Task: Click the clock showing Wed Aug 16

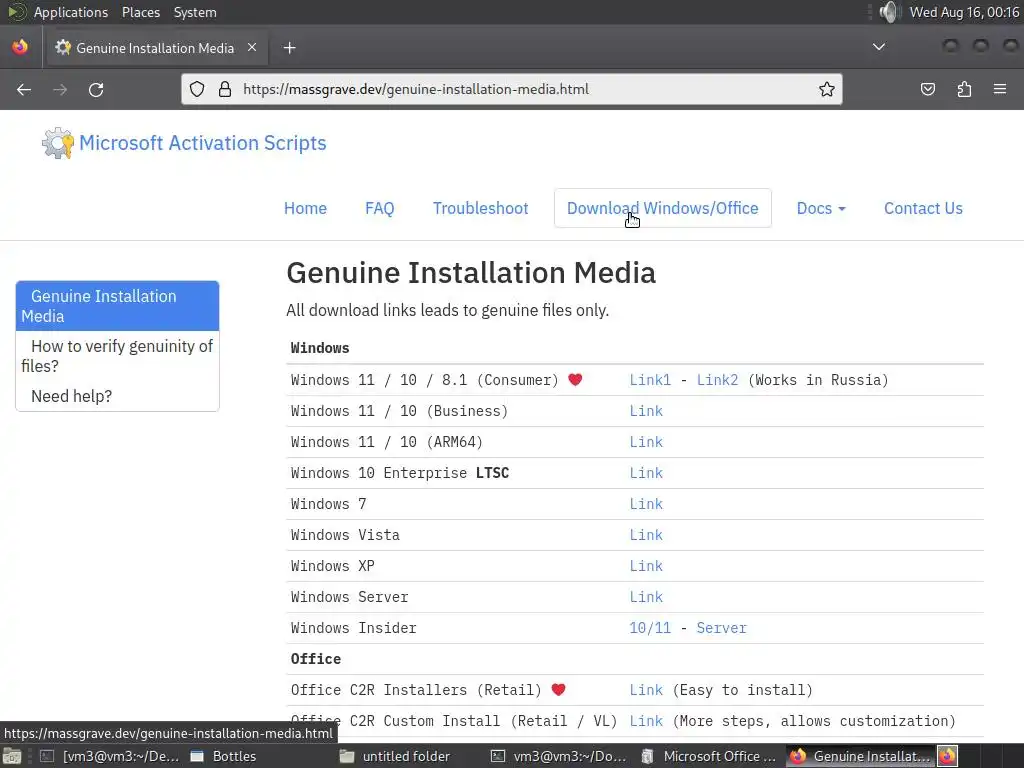Action: click(x=965, y=12)
